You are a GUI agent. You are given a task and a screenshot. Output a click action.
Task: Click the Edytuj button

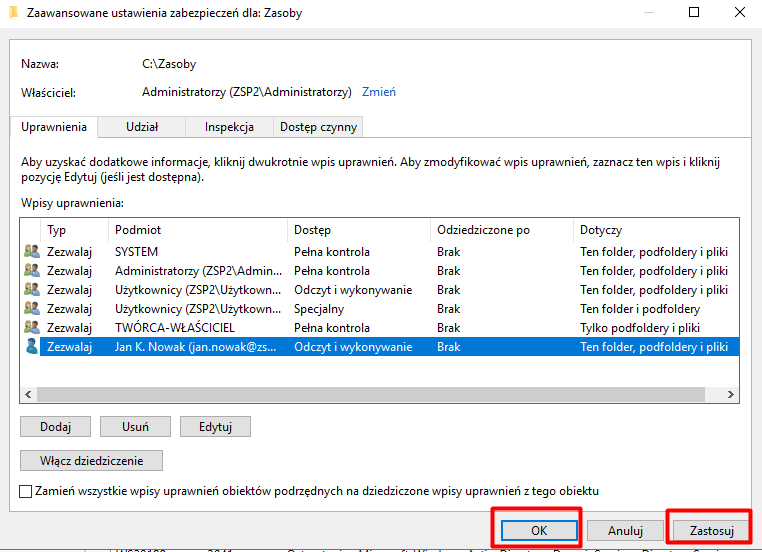(x=215, y=426)
